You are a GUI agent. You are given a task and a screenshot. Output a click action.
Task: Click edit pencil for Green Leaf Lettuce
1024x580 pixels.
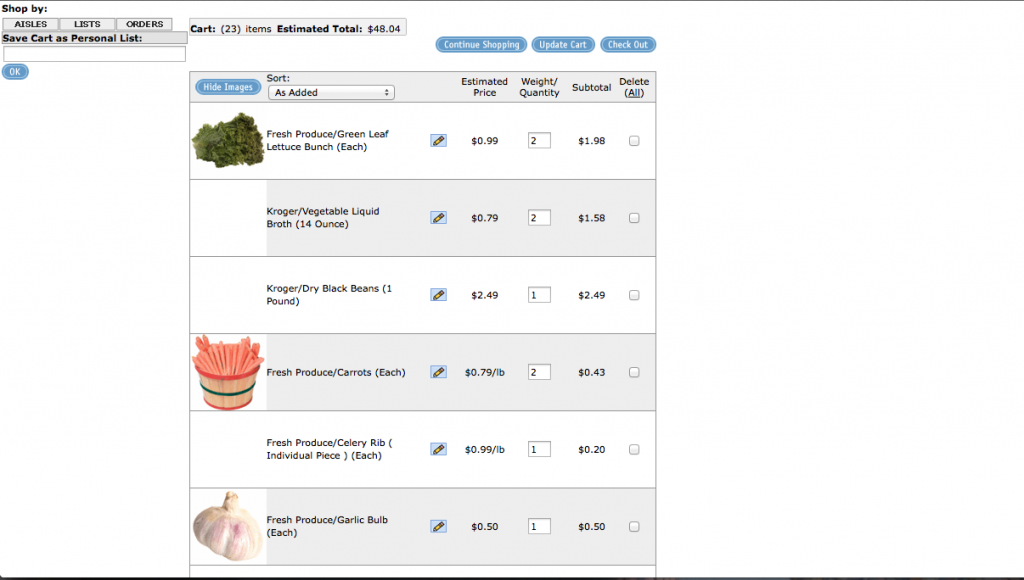(x=438, y=141)
